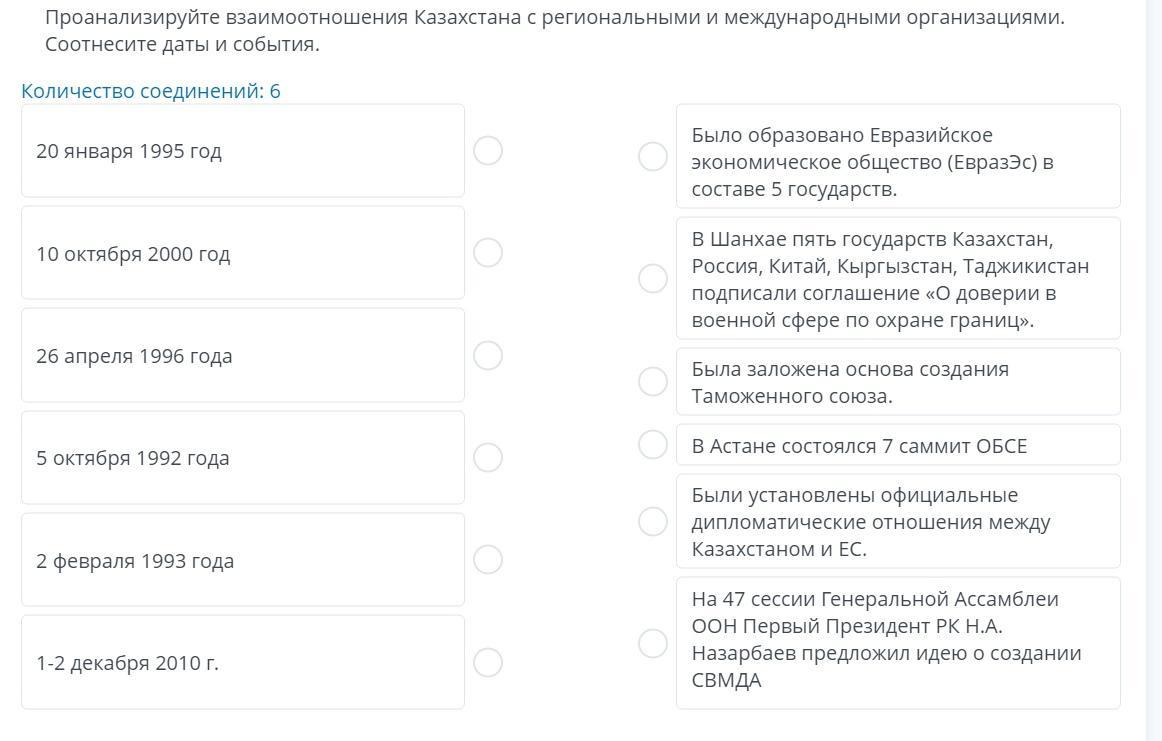
Task: Click the 20 января 1995 год date box
Action: point(243,151)
